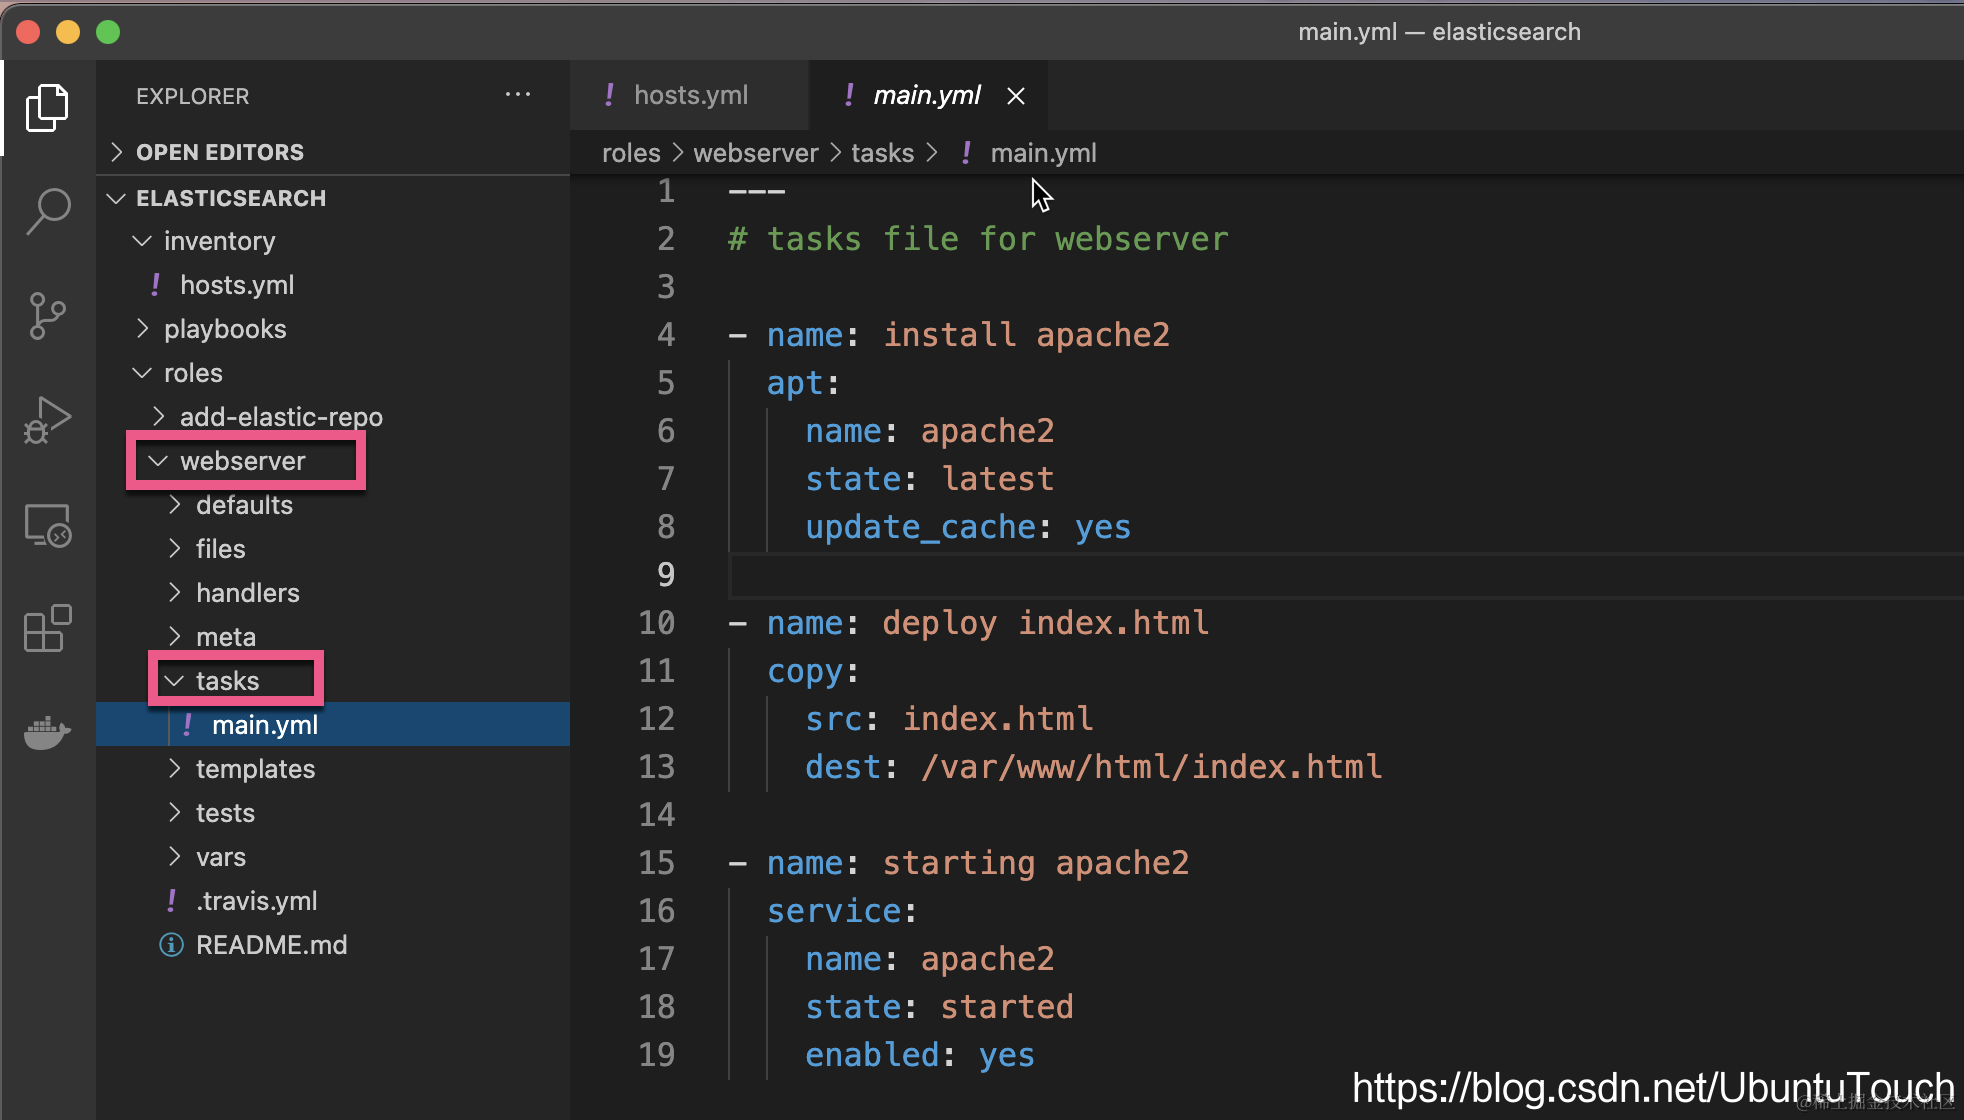Expand the add-elastic-repo folder
Viewport: 1964px width, 1120px height.
[280, 417]
